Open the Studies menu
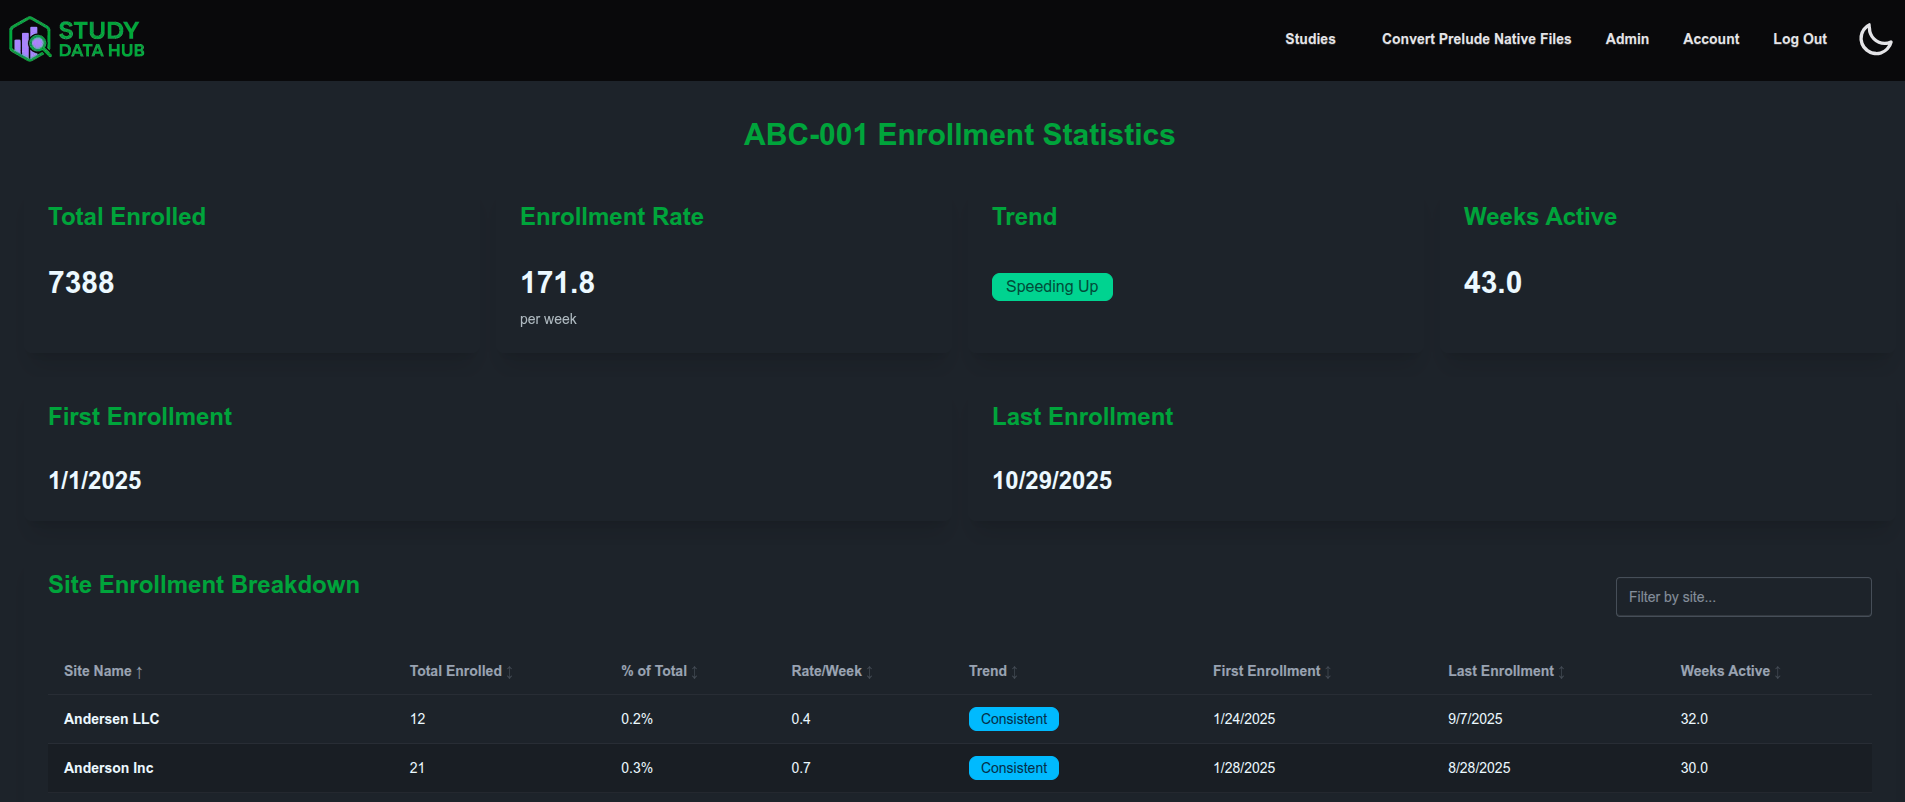The width and height of the screenshot is (1905, 802). click(1310, 39)
